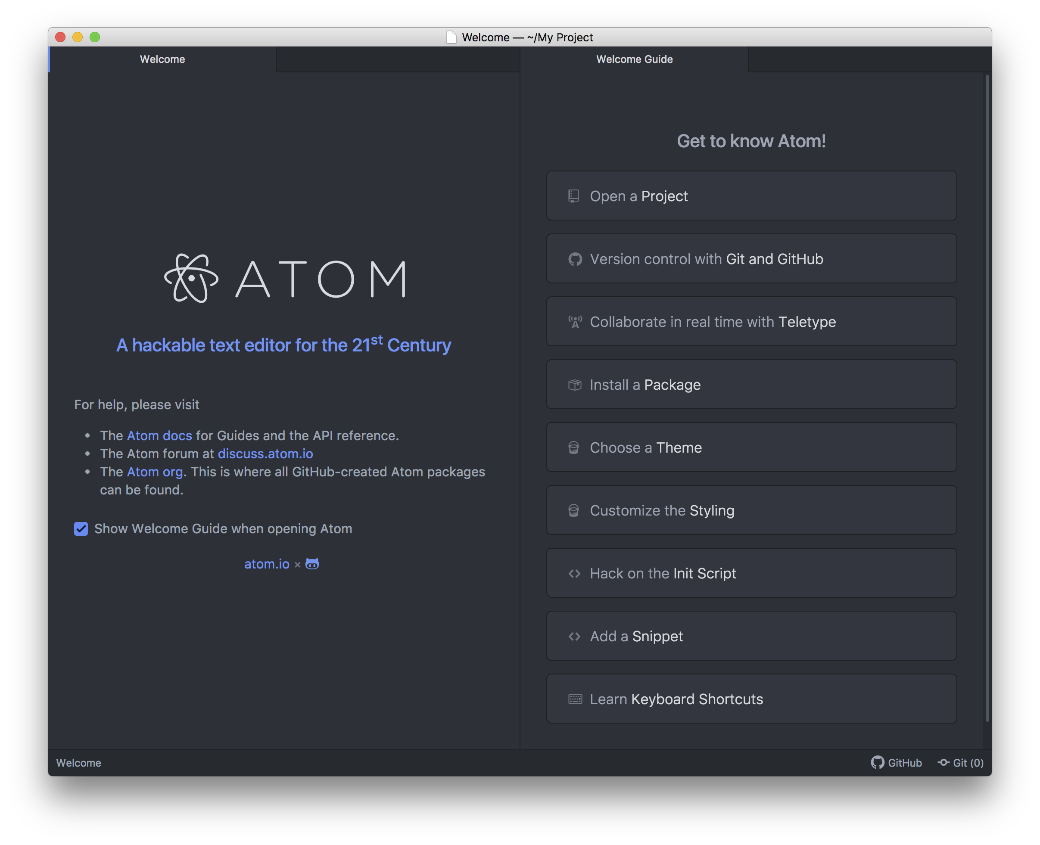Expand the Open a Project section
Viewport: 1040px width, 845px height.
751,196
